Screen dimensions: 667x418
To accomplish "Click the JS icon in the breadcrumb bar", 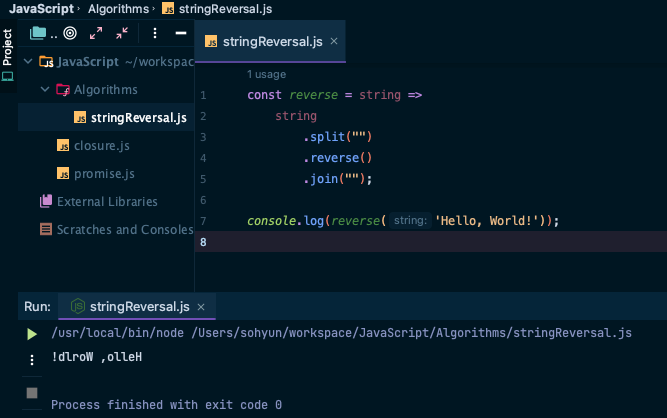I will (x=168, y=9).
